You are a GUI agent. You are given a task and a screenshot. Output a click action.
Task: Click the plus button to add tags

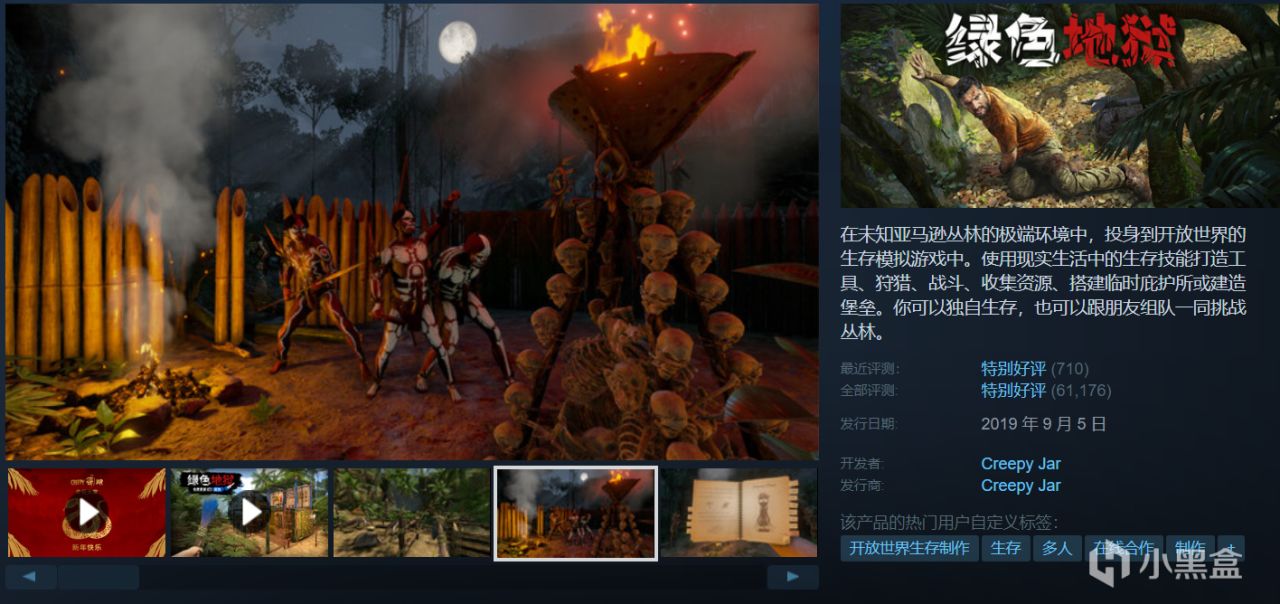pos(1231,548)
